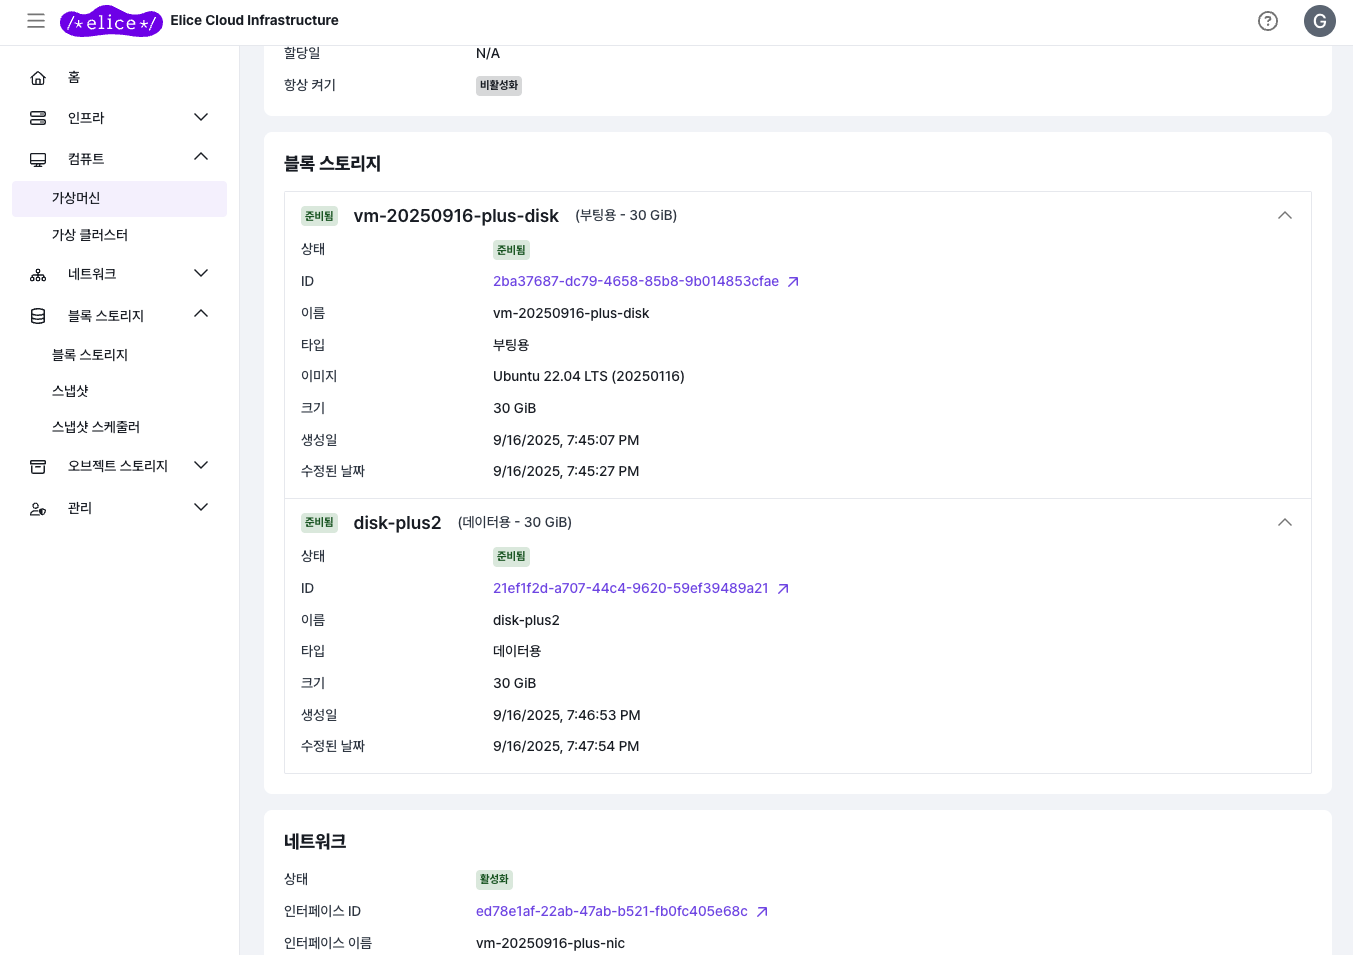Expand the 관리 menu chevron
Image resolution: width=1353 pixels, height=955 pixels.
coord(201,507)
